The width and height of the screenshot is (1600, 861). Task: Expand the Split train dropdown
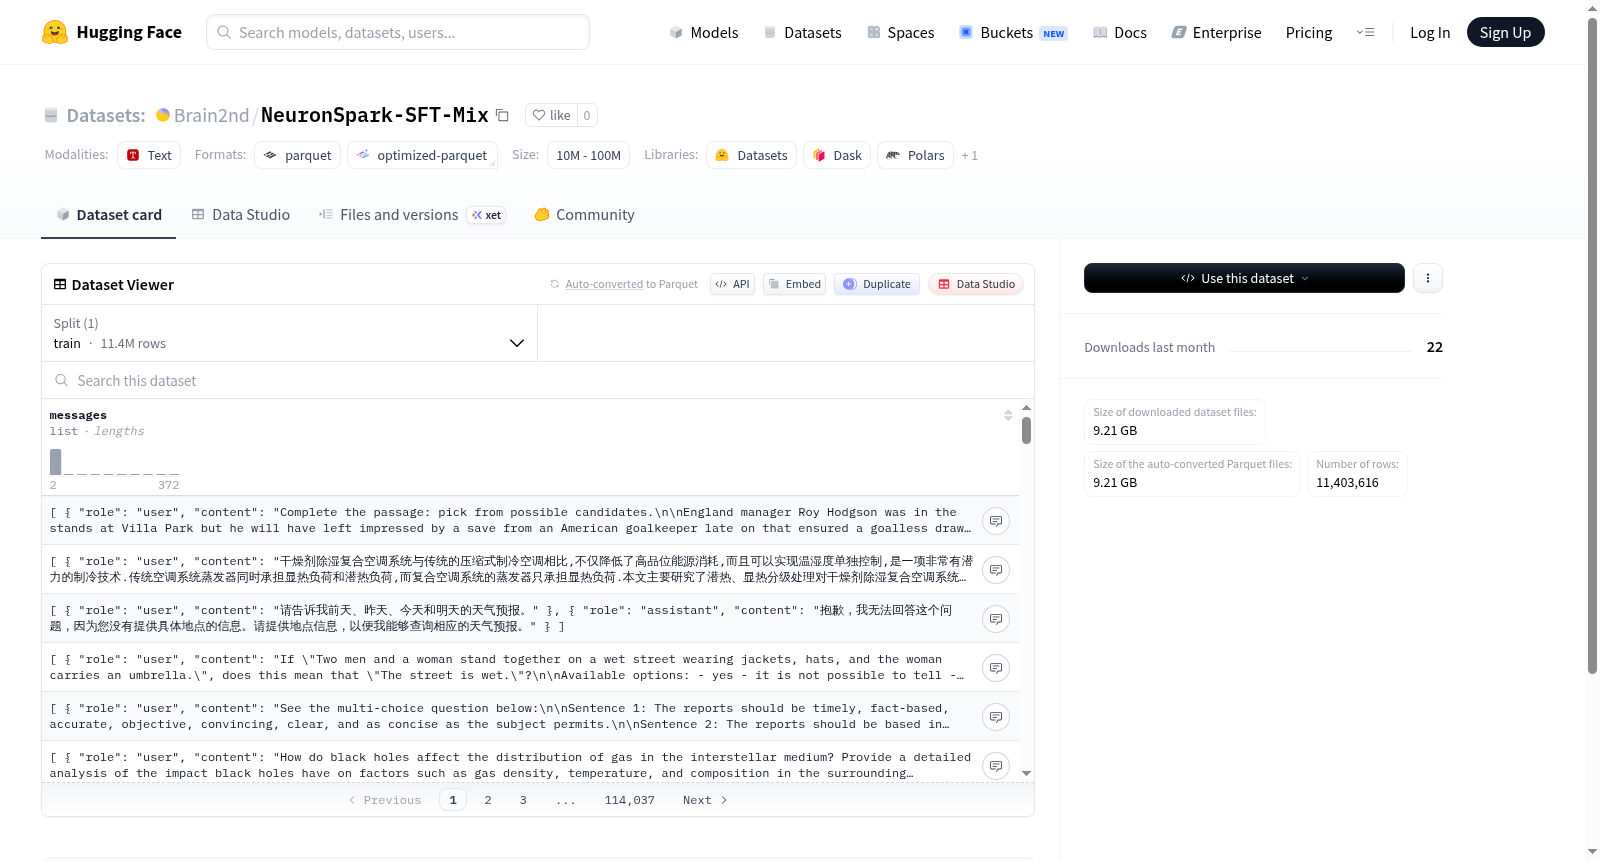(x=289, y=333)
